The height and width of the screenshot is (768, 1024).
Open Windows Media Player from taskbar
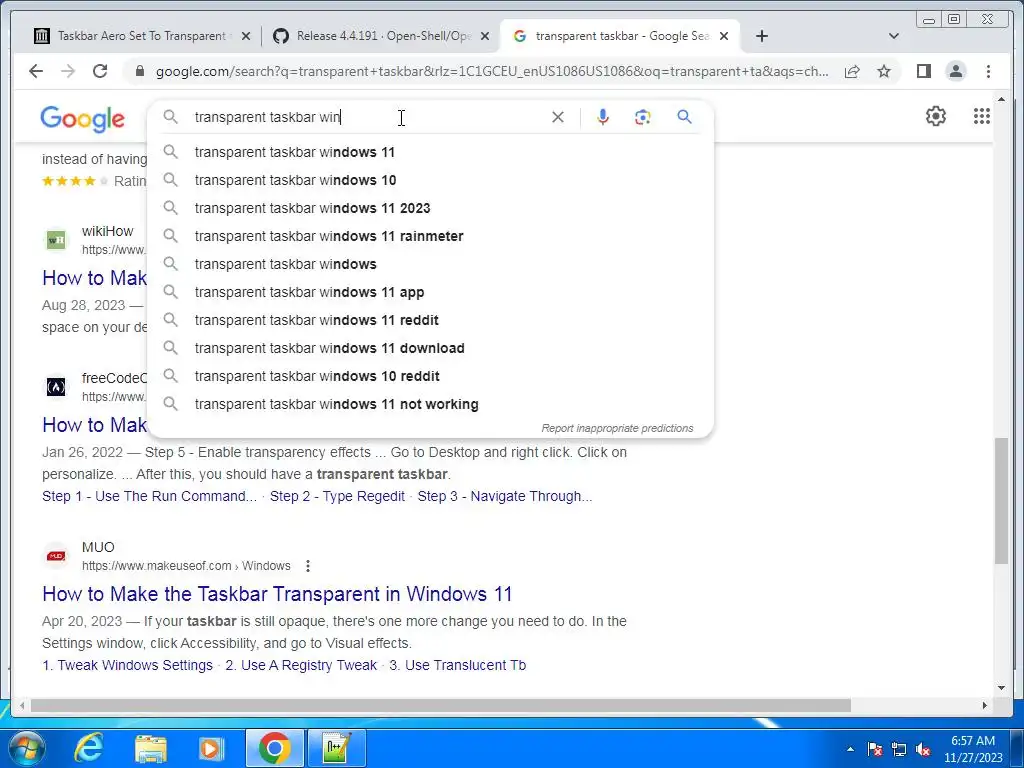[210, 748]
